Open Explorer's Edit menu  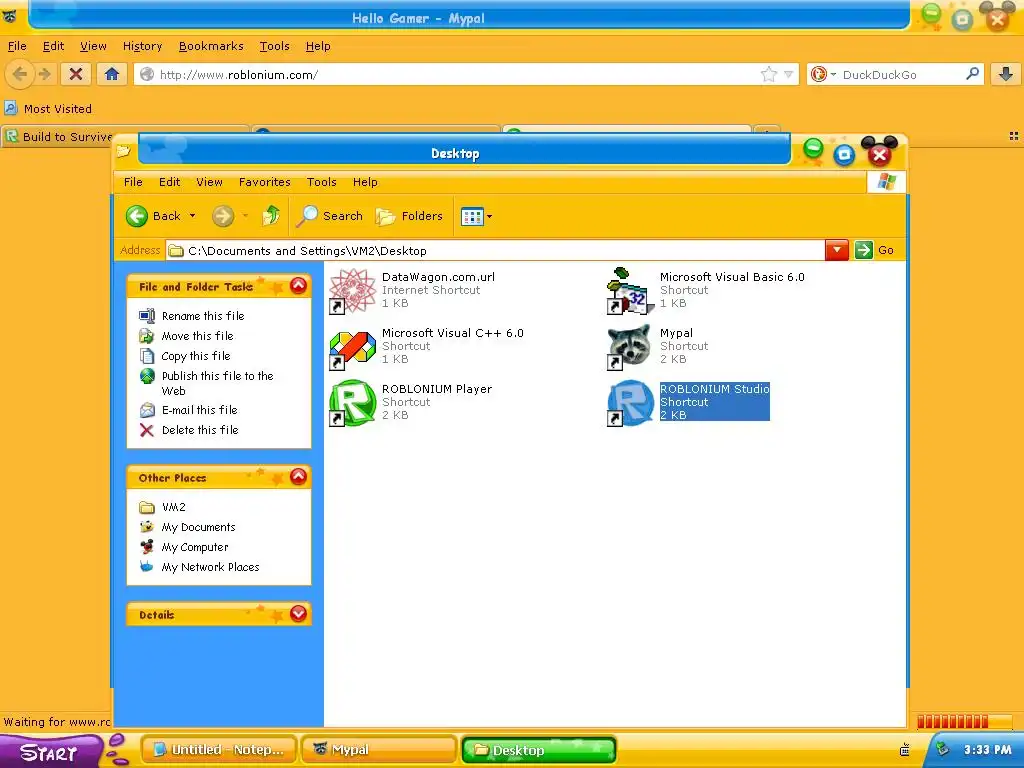(169, 182)
